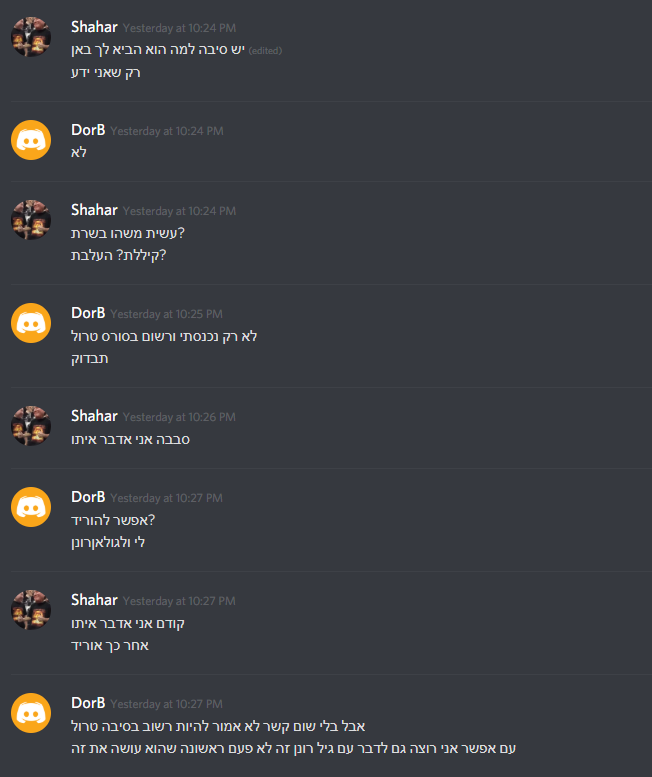Image resolution: width=652 pixels, height=777 pixels.
Task: Click DorB's avatar on the 10:25 PM message
Action: (x=31, y=323)
